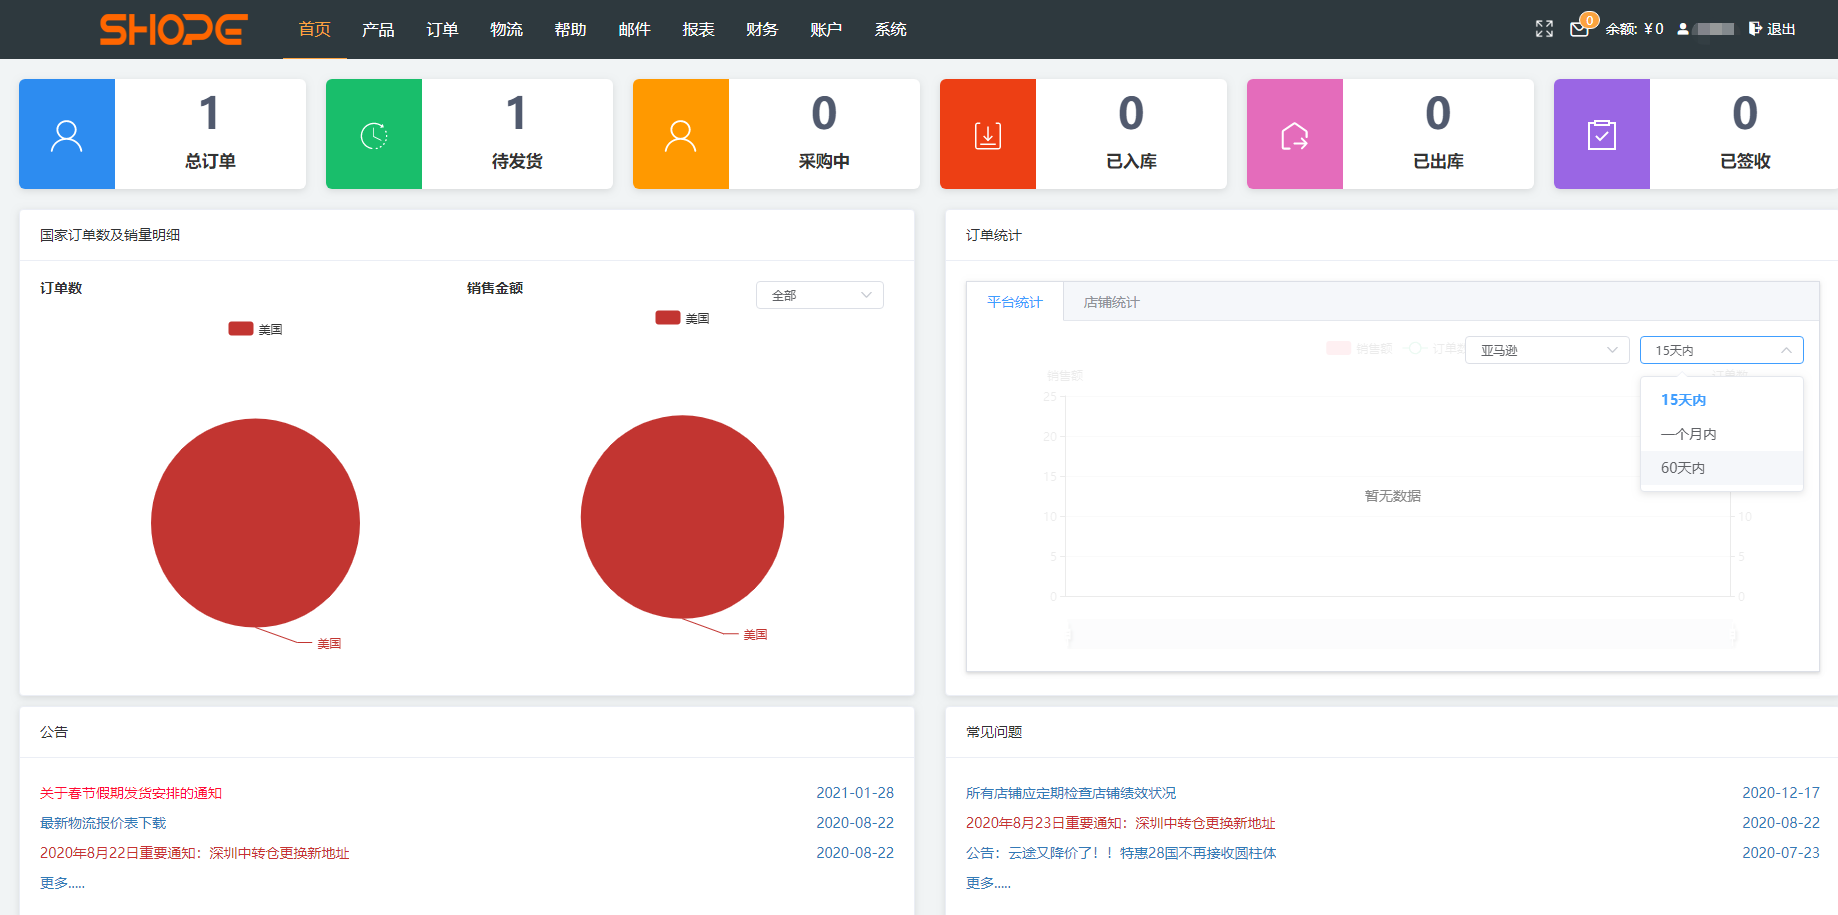
Task: Expand the 全部 country dropdown
Action: pyautogui.click(x=820, y=295)
